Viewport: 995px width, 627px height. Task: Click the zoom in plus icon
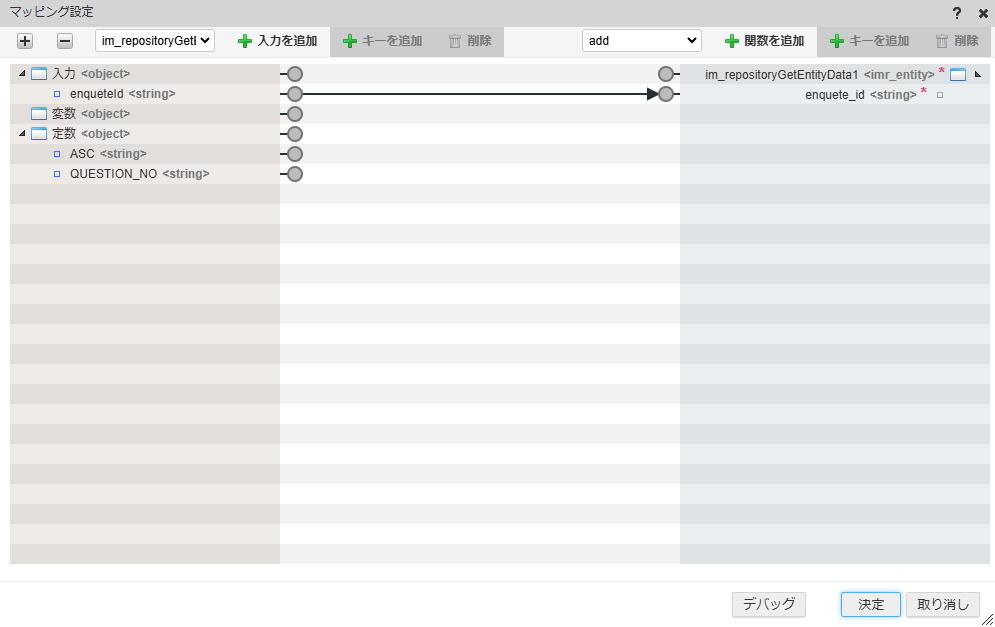point(24,41)
